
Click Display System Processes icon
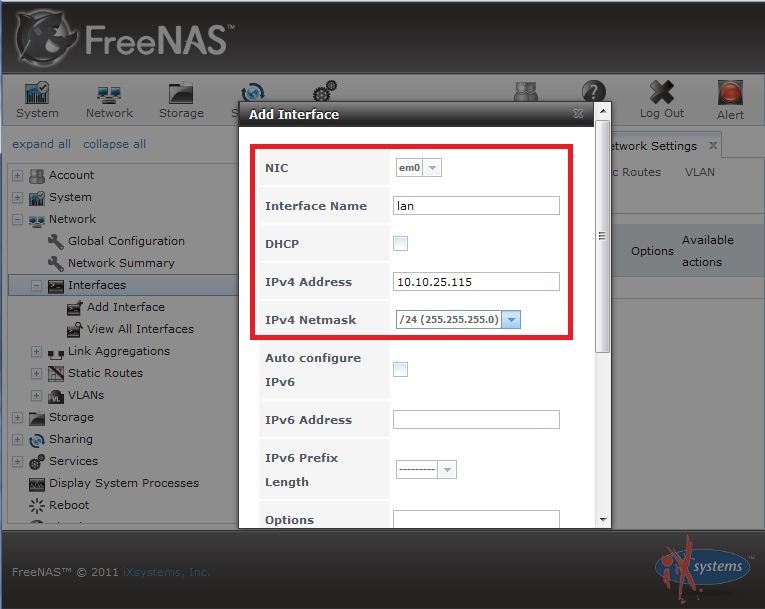pos(37,484)
